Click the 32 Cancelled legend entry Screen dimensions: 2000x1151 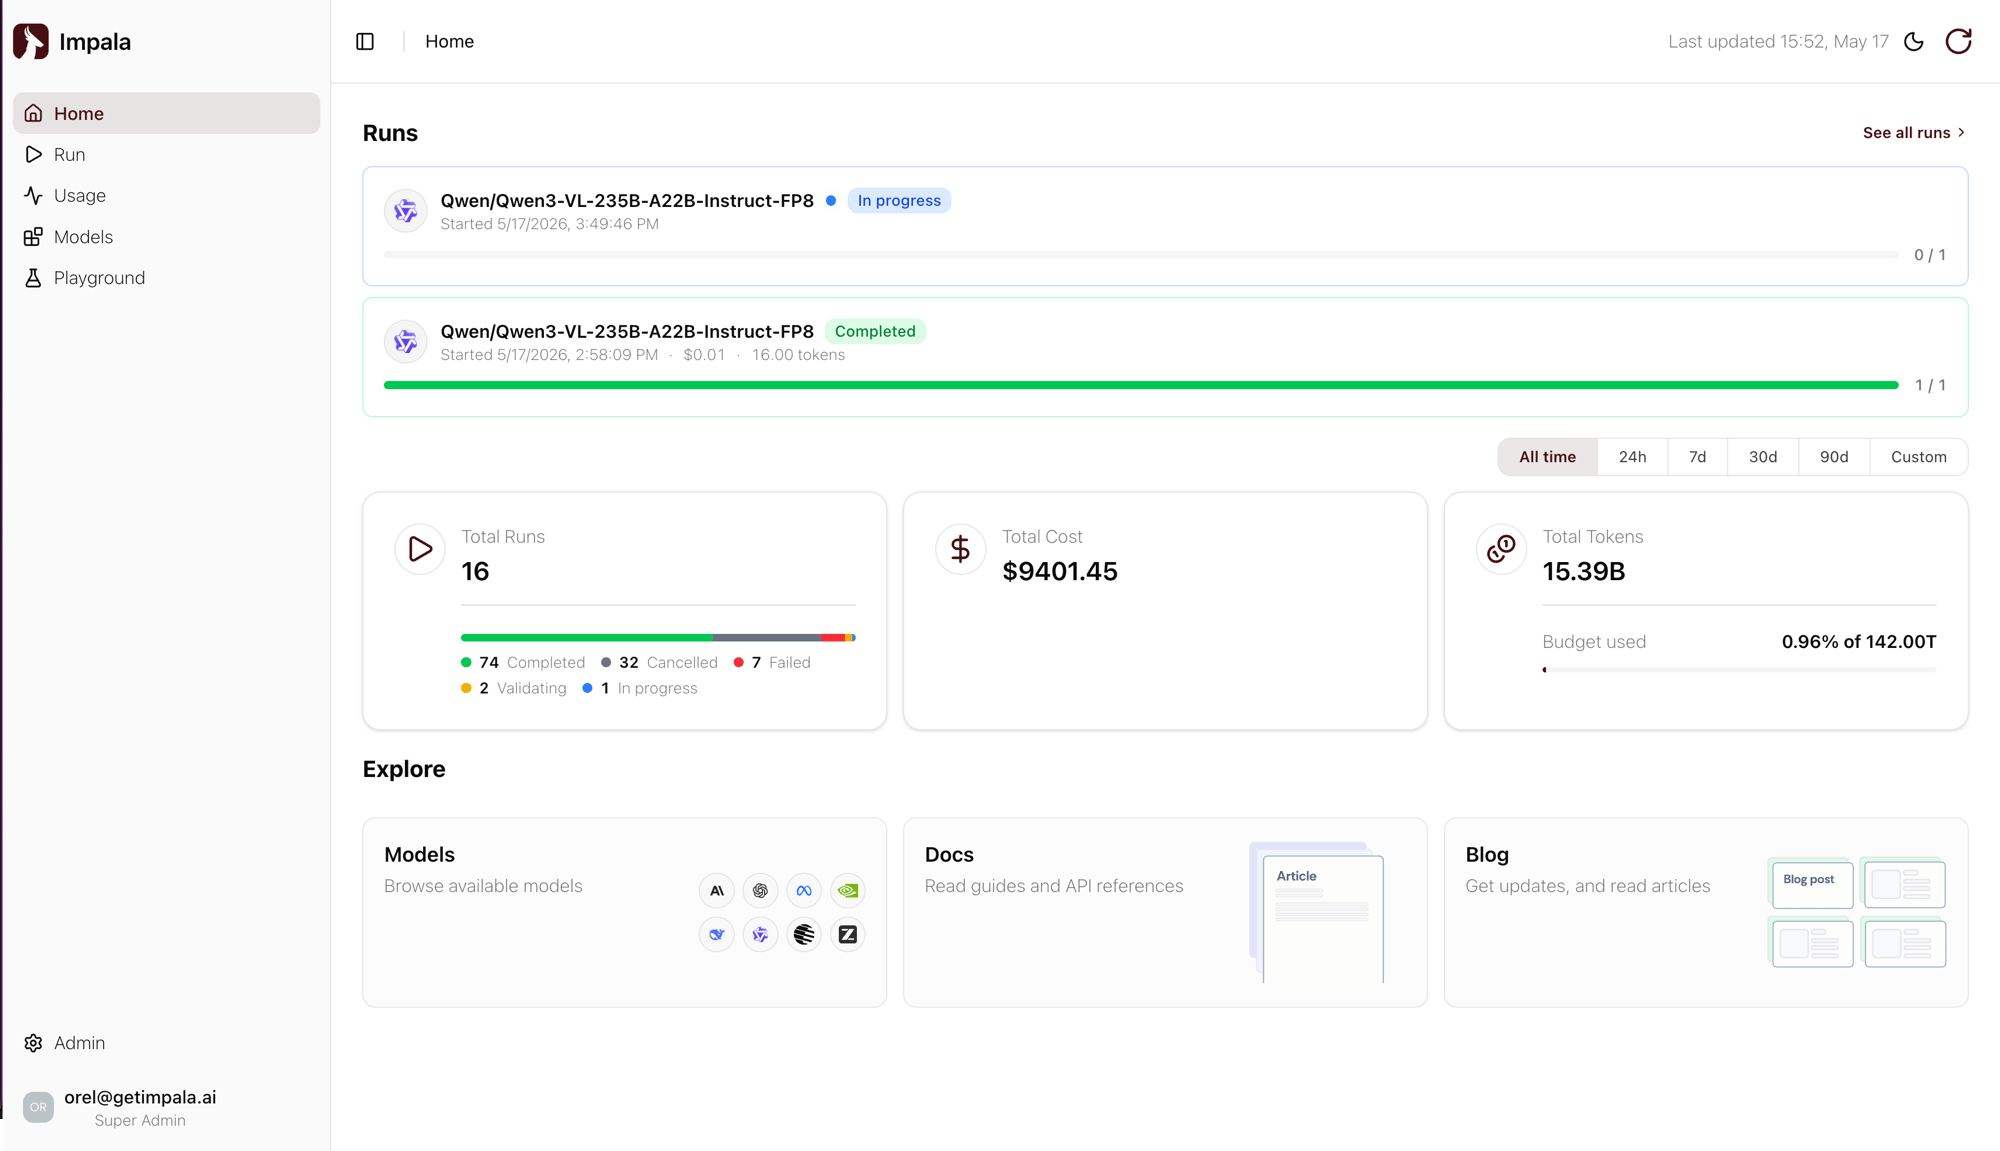click(x=659, y=662)
